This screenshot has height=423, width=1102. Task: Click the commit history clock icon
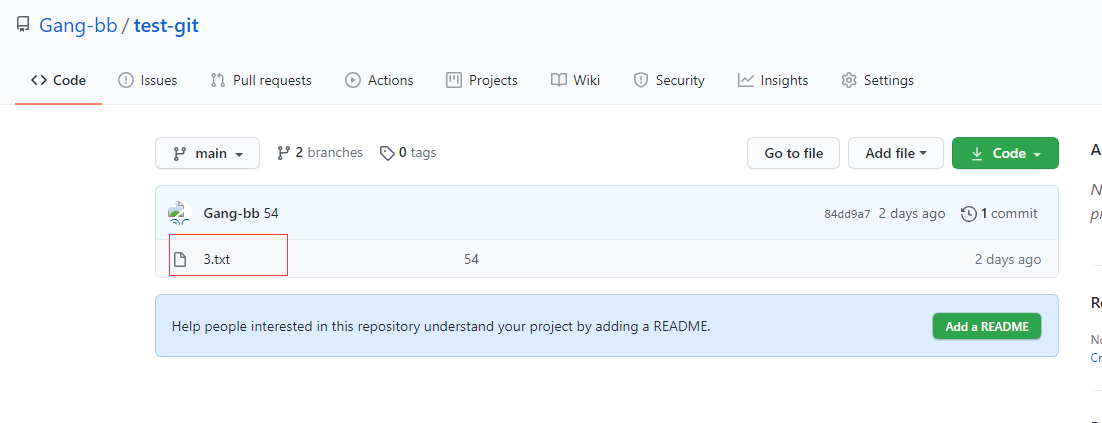968,214
